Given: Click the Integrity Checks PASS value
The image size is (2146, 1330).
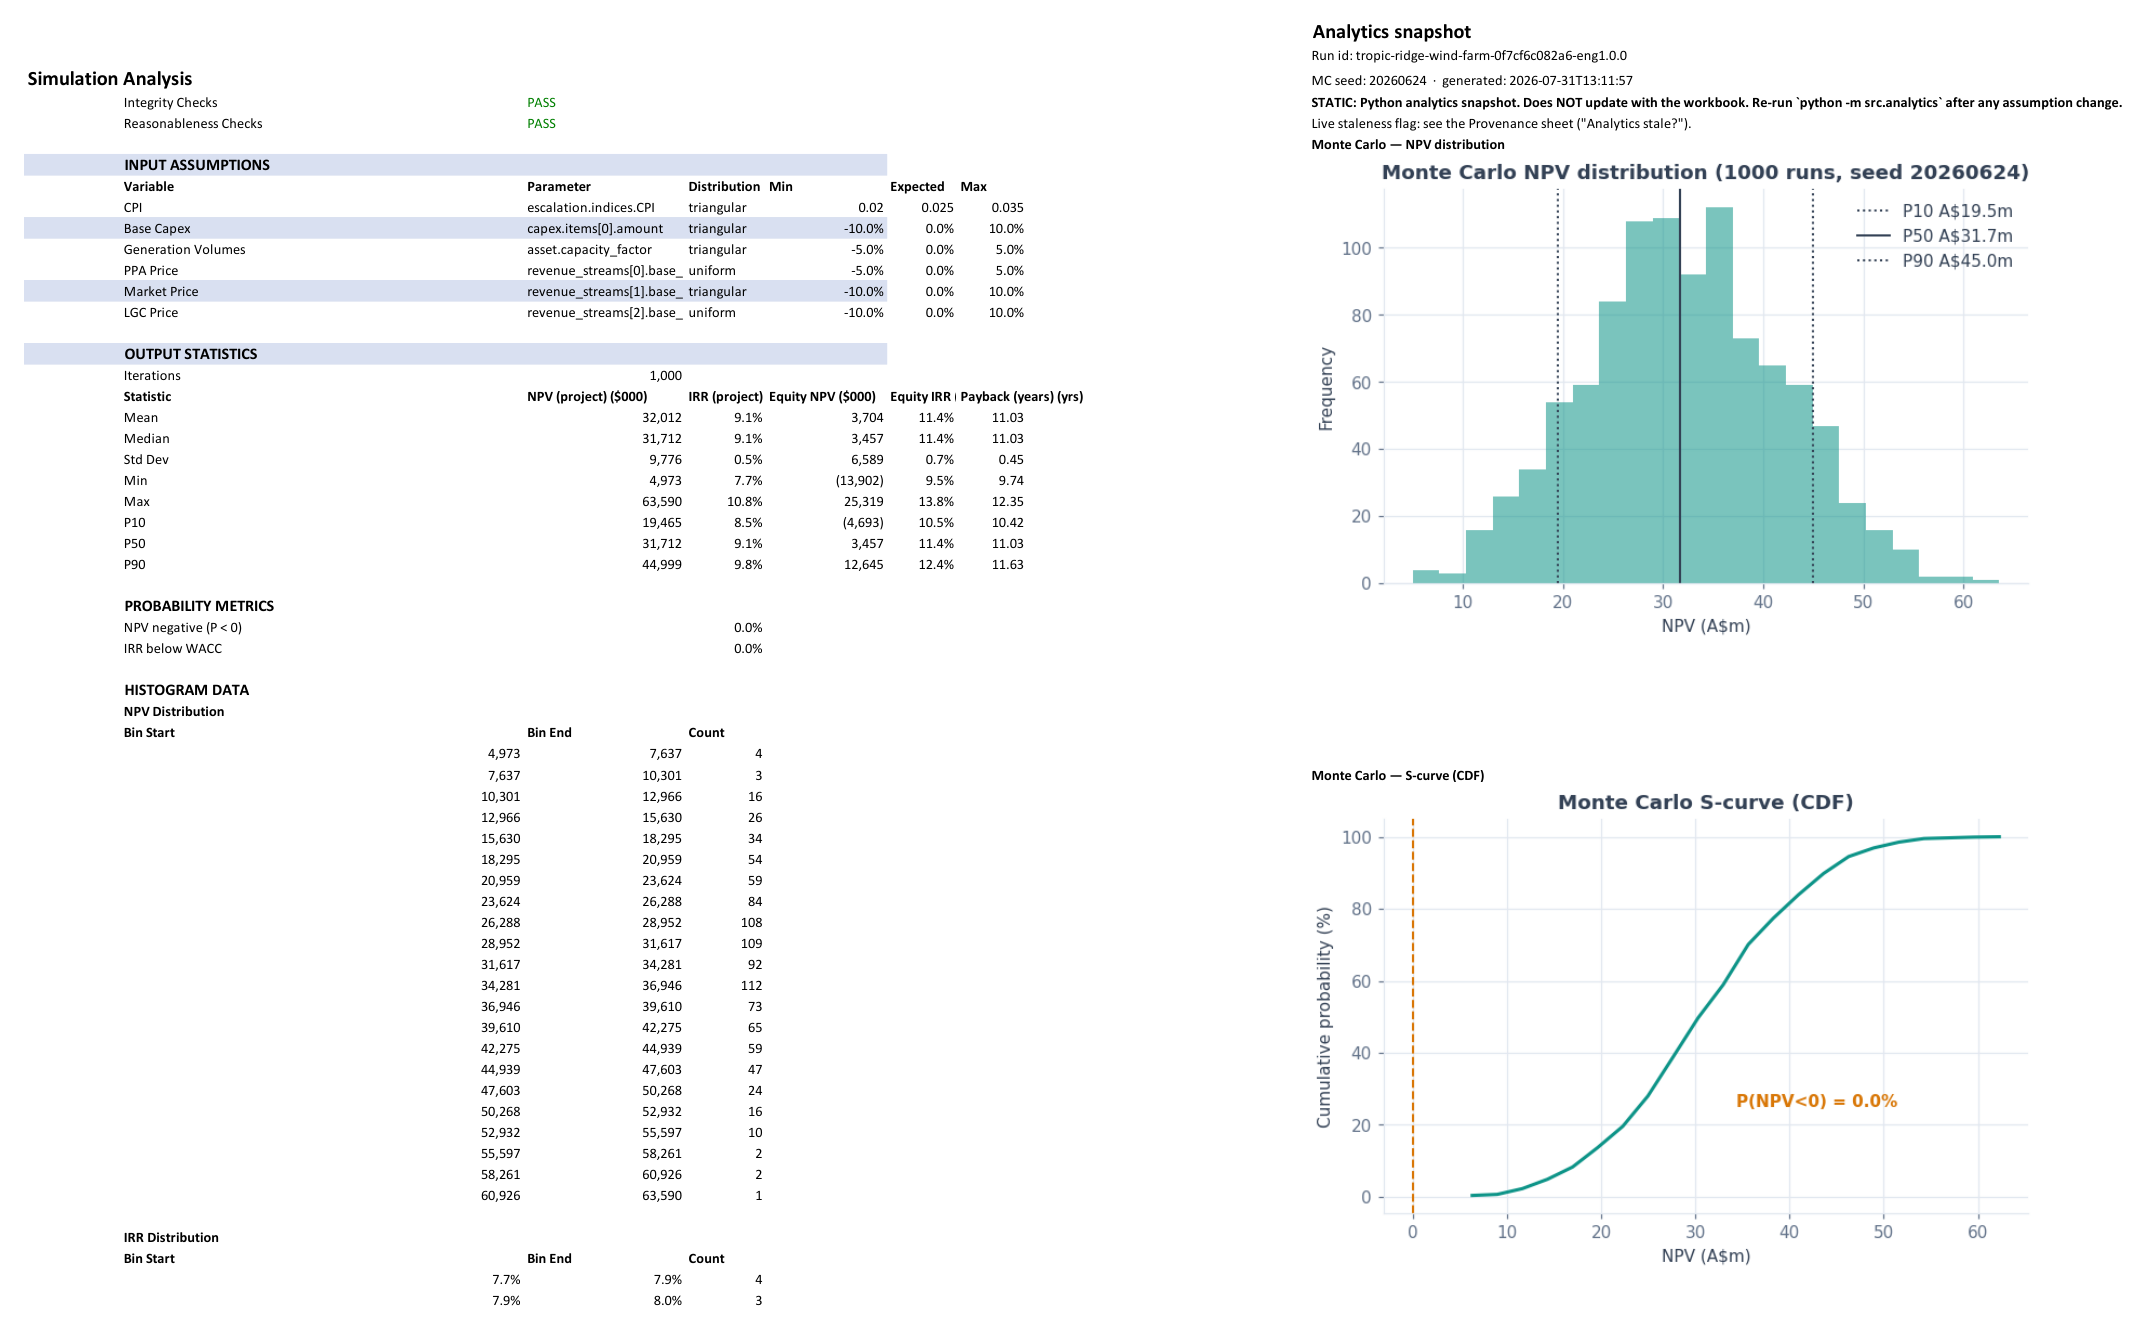Looking at the screenshot, I should (541, 103).
